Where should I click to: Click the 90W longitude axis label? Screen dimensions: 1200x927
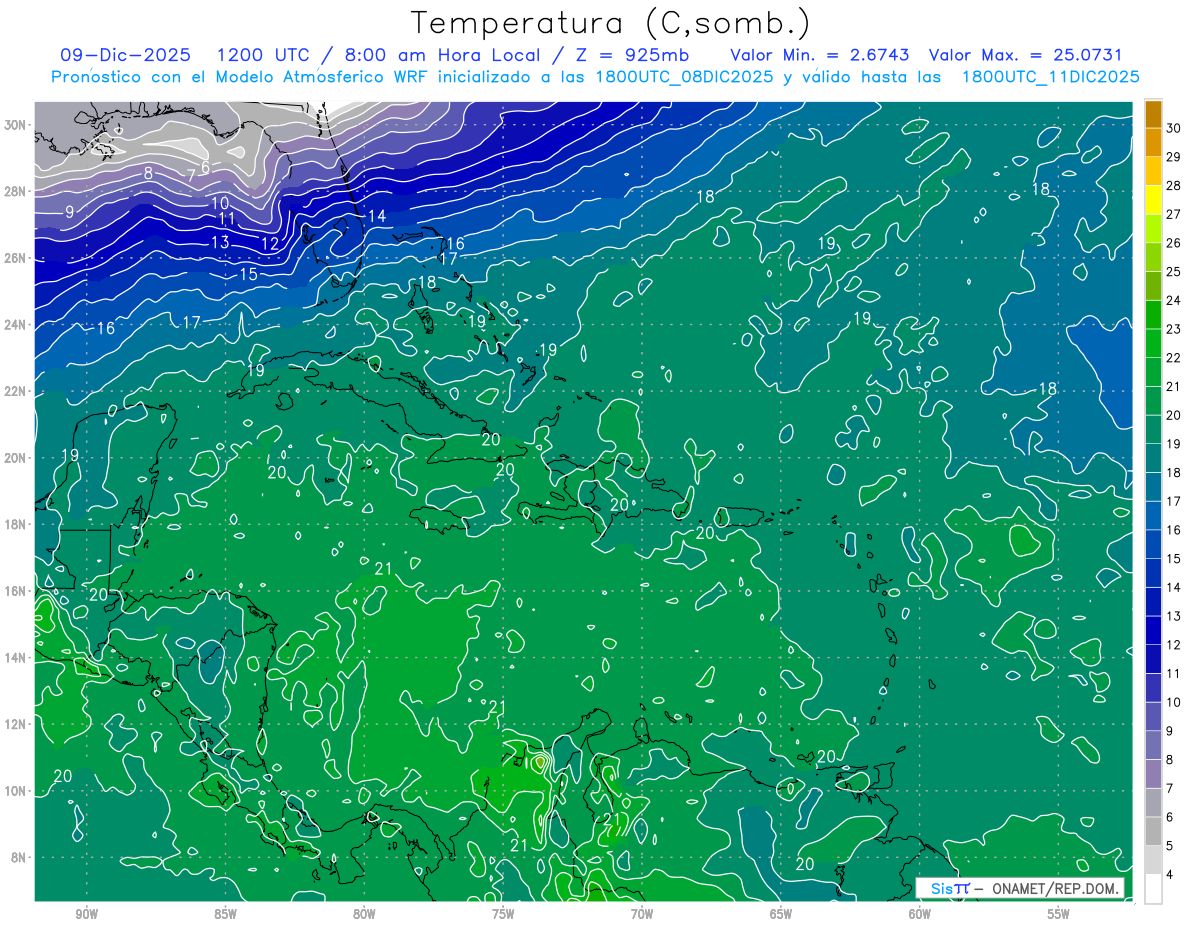click(x=86, y=914)
